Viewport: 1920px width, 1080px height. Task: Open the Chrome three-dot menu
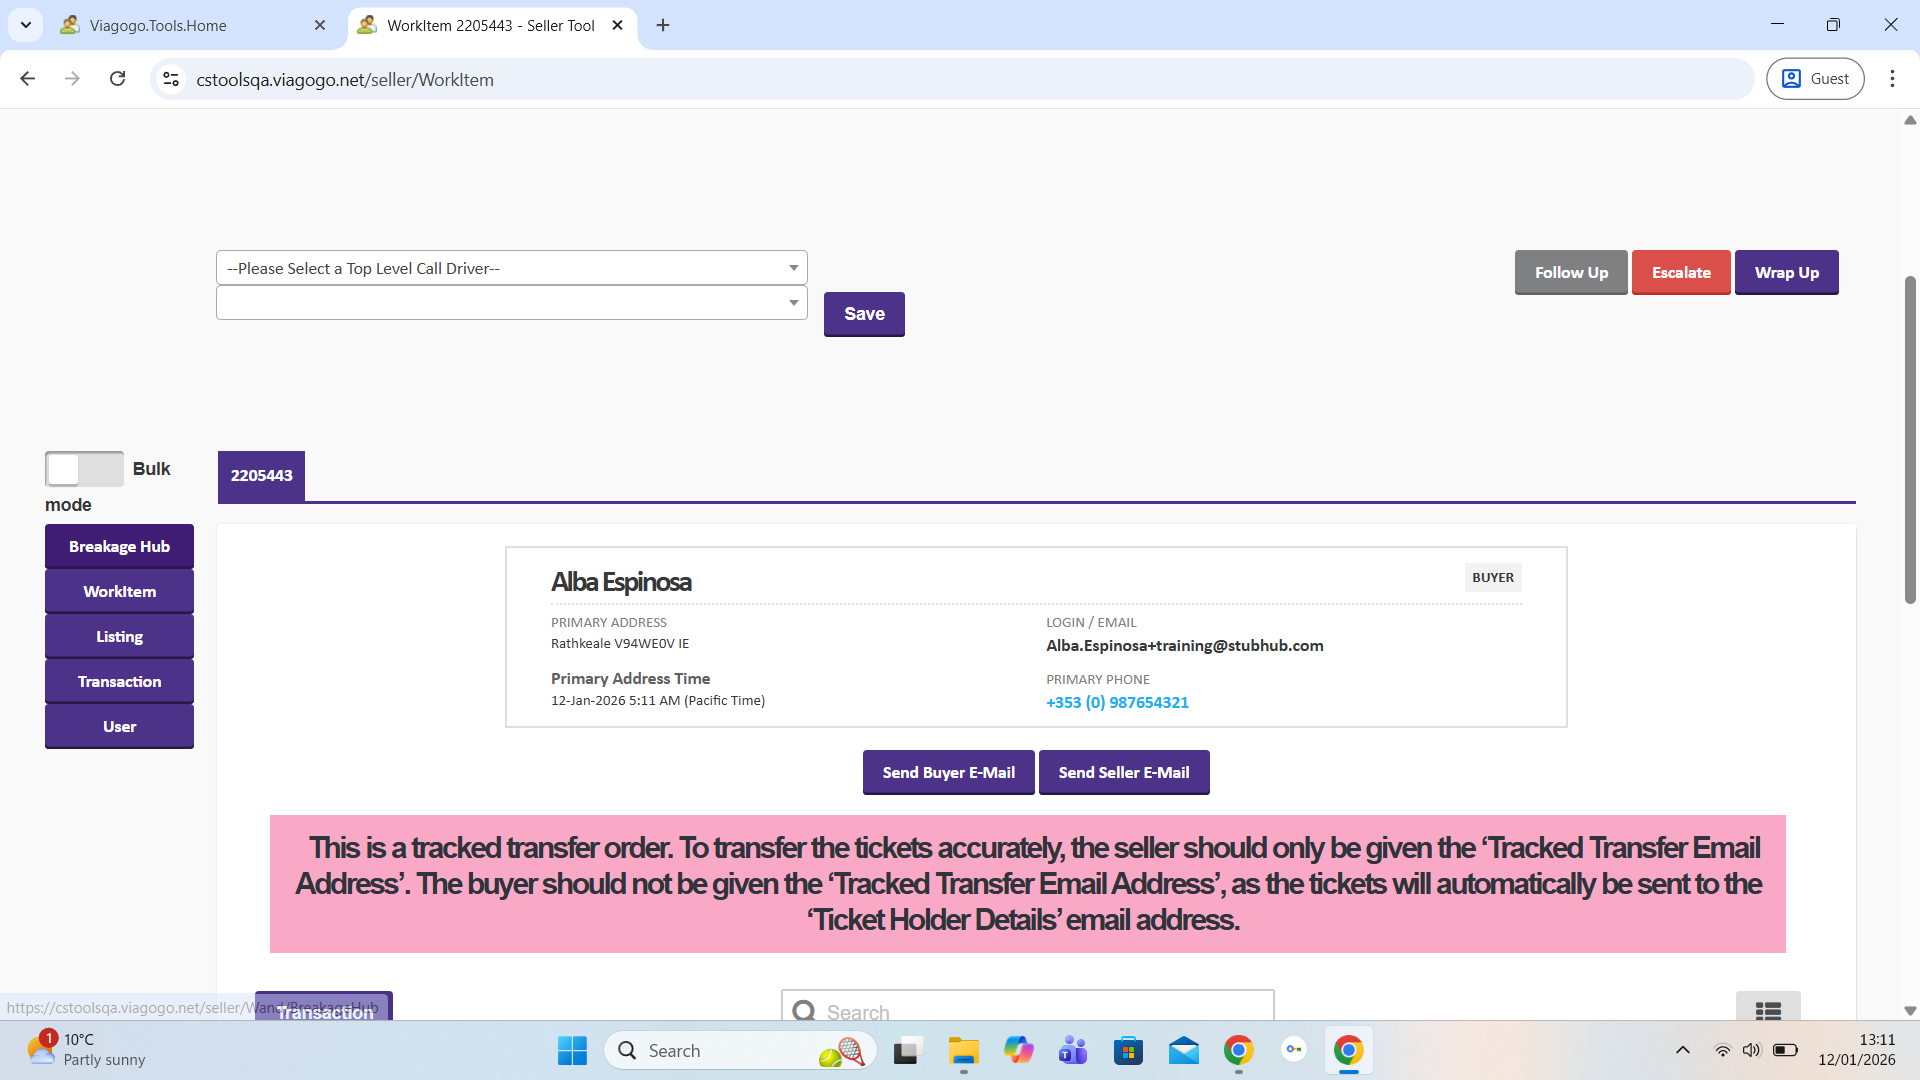point(1892,79)
